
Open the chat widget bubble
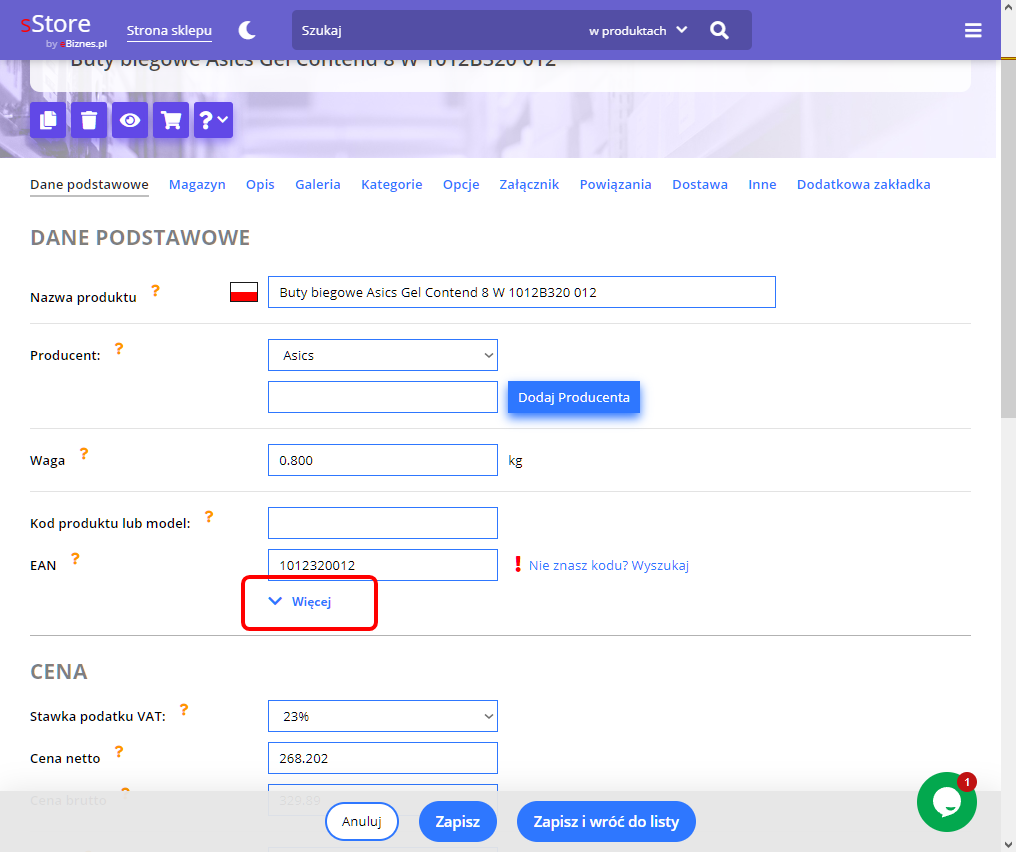click(x=947, y=801)
